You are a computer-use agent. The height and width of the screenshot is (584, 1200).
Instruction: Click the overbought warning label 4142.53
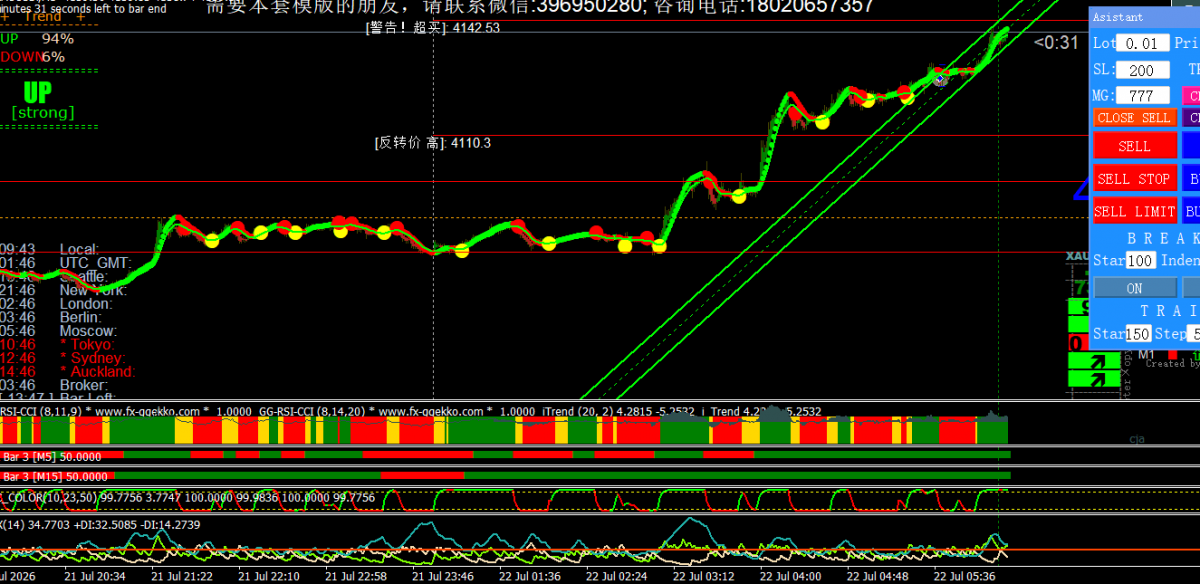click(434, 28)
